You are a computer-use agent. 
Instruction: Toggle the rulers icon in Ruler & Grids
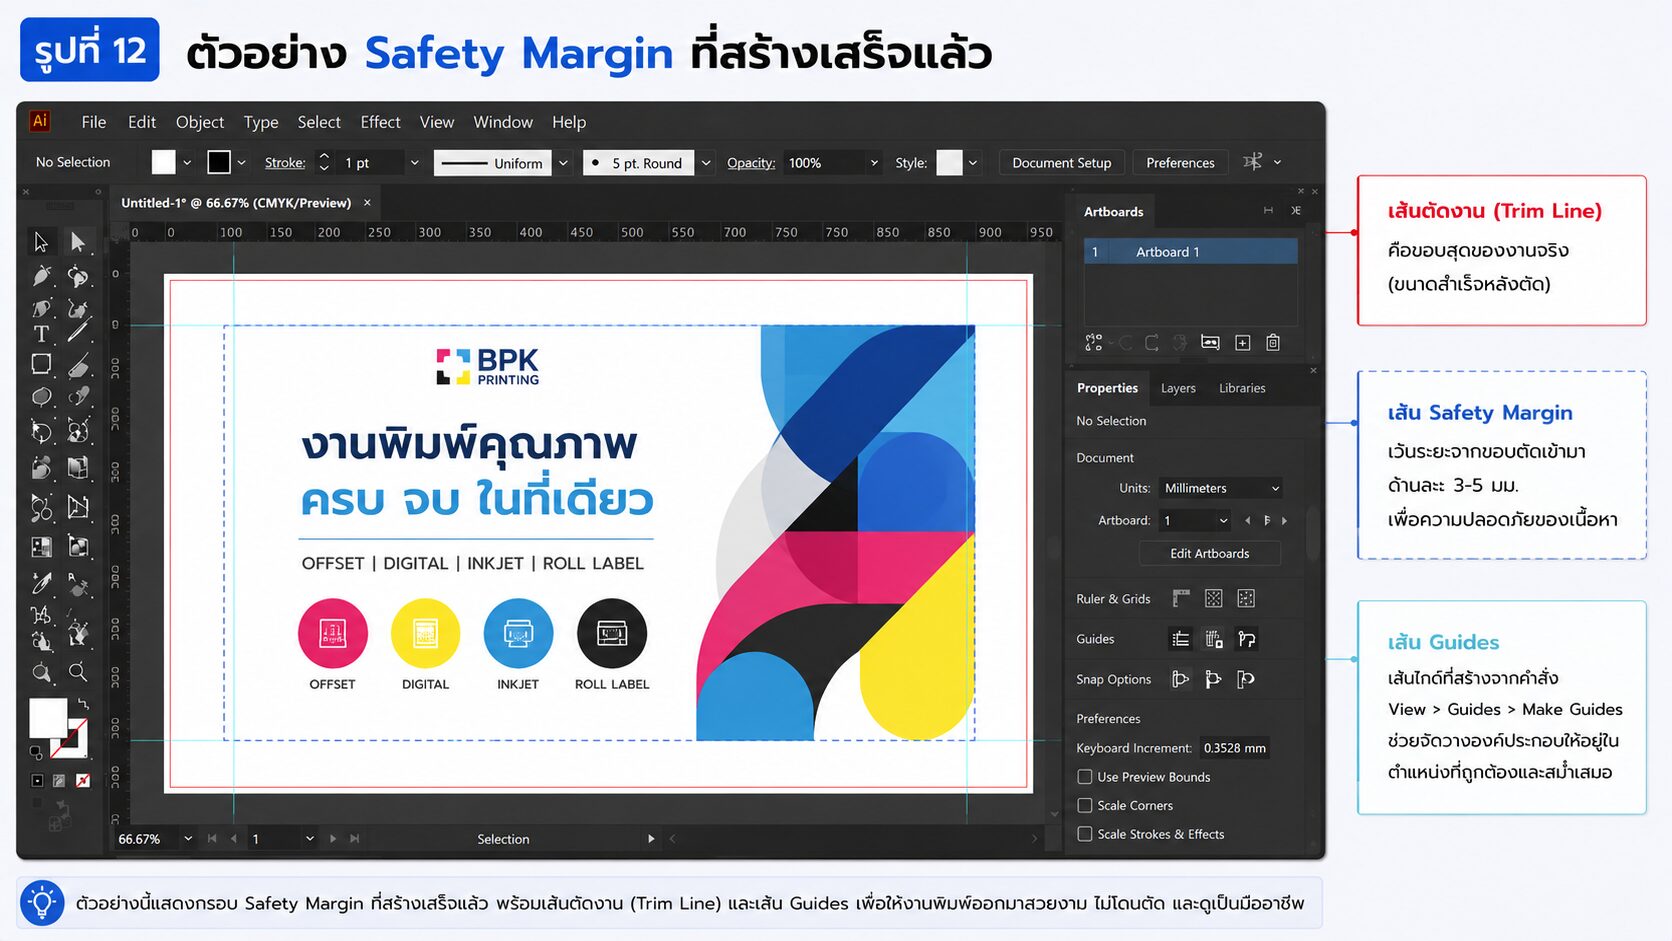(1181, 599)
